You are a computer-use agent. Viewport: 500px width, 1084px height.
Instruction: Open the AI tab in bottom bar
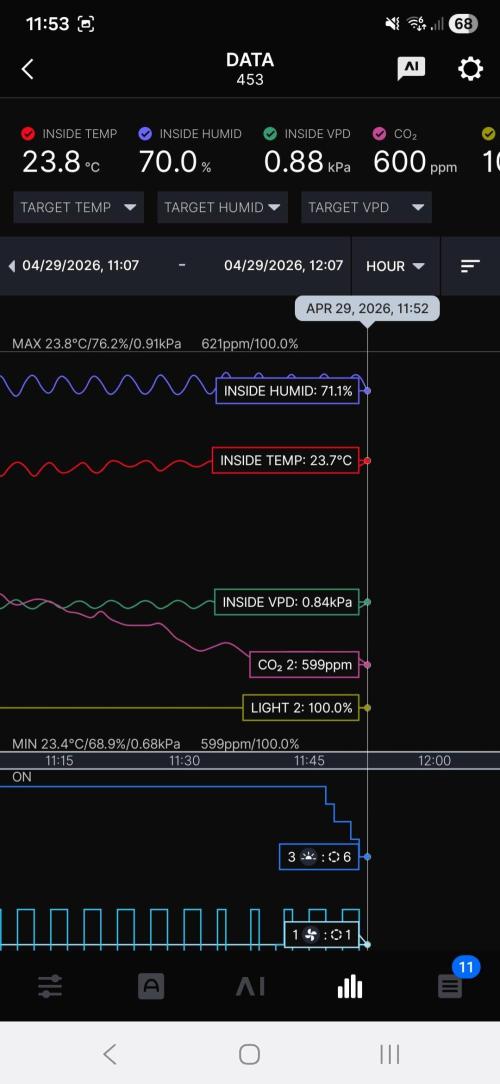[250, 987]
